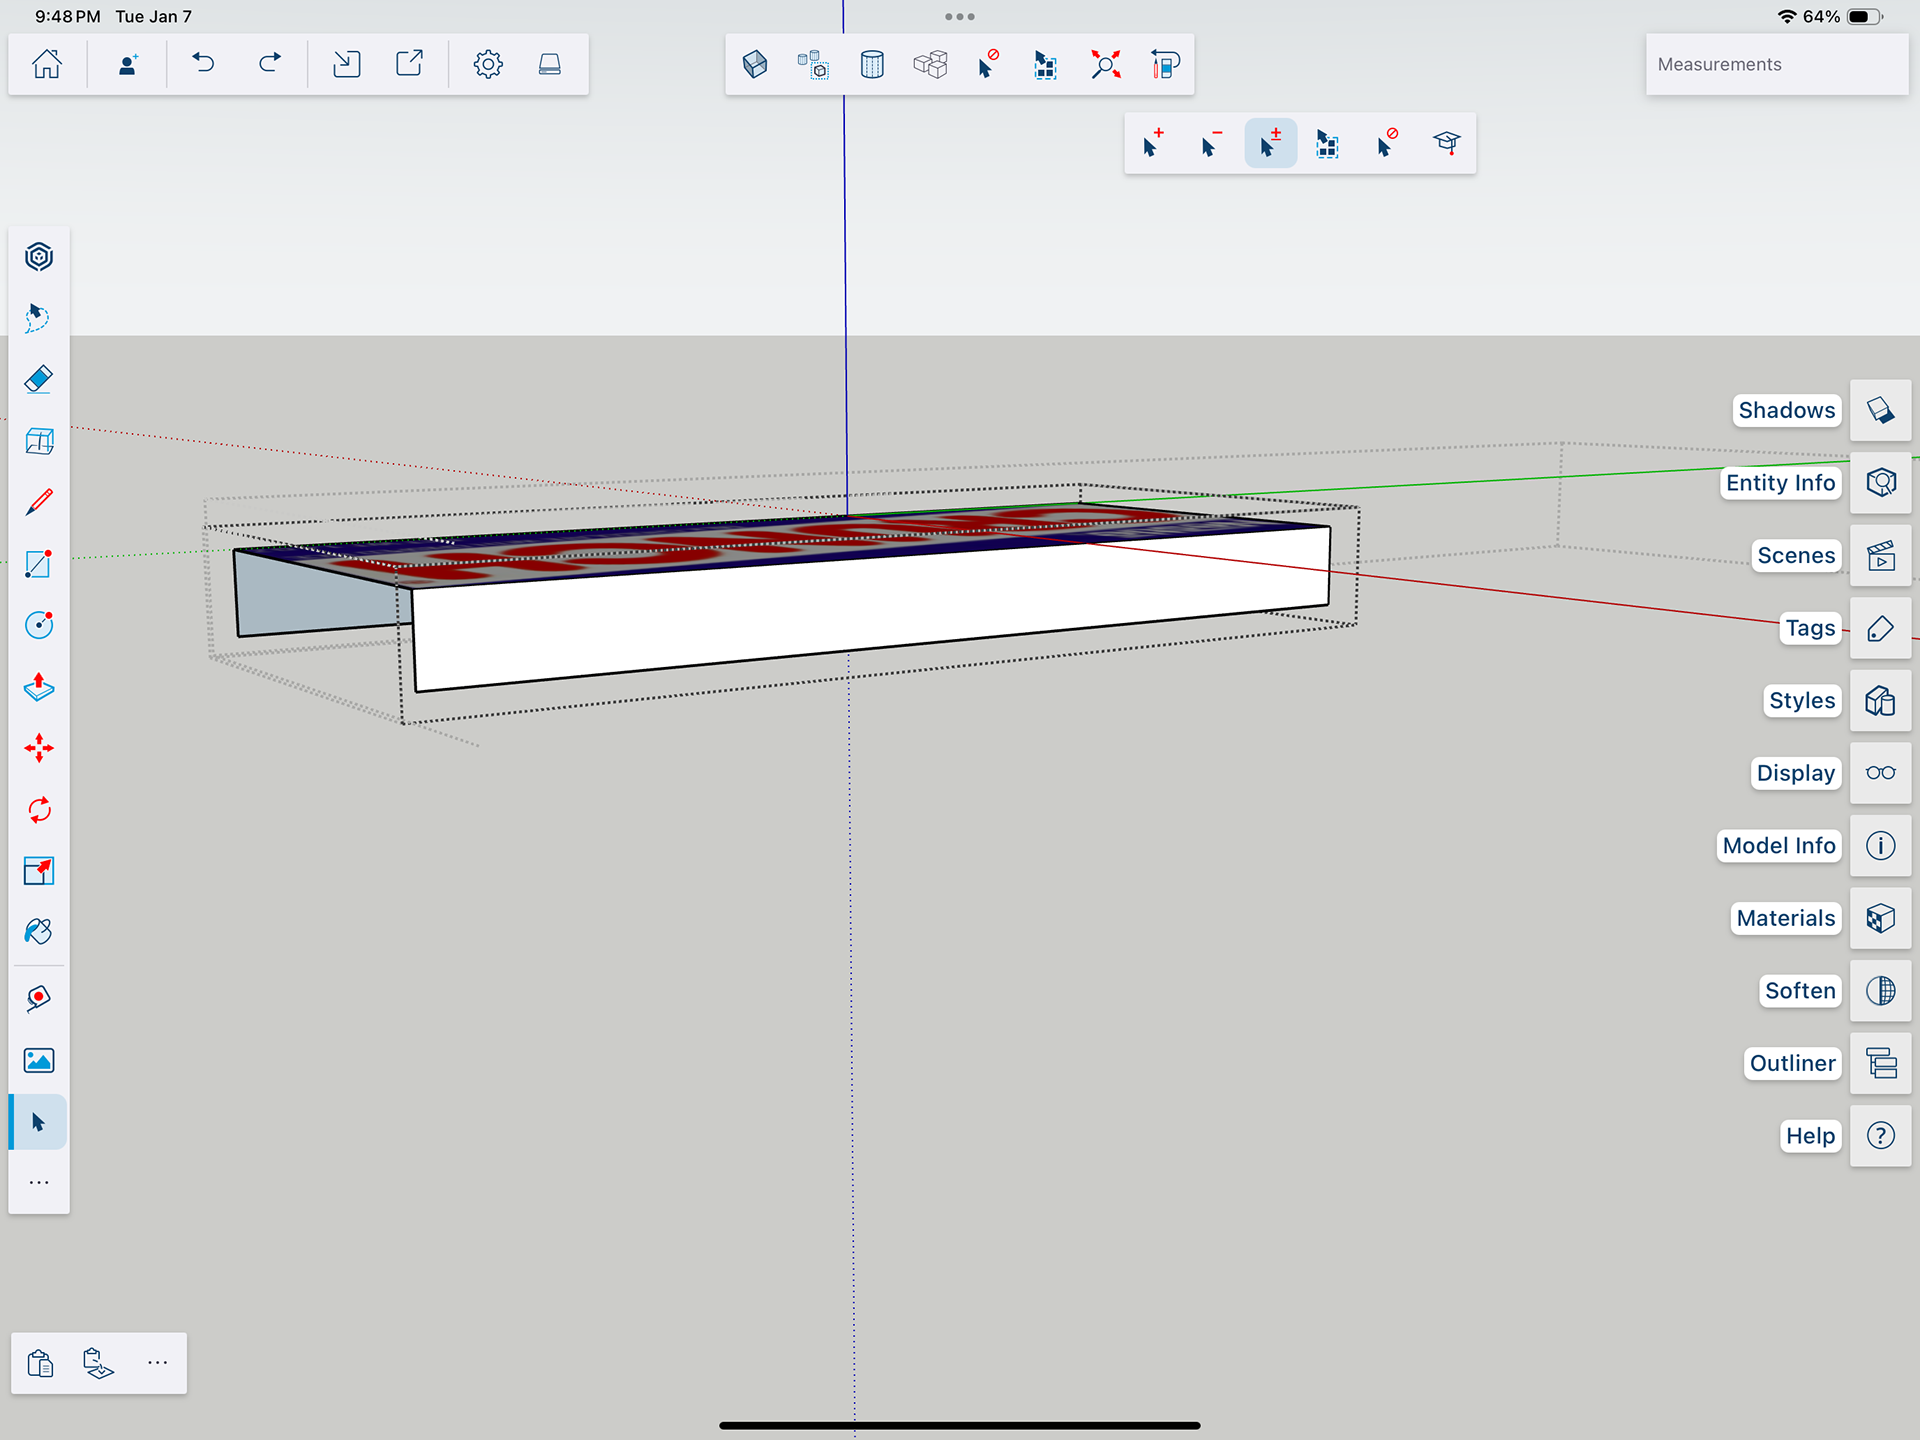Choose the Move tool with red arrows

point(39,748)
